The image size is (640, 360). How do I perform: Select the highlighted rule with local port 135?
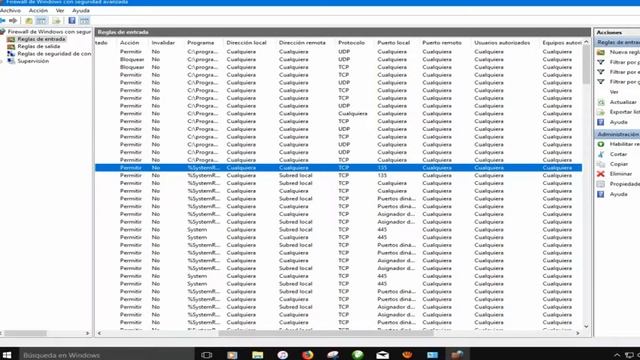(x=338, y=168)
